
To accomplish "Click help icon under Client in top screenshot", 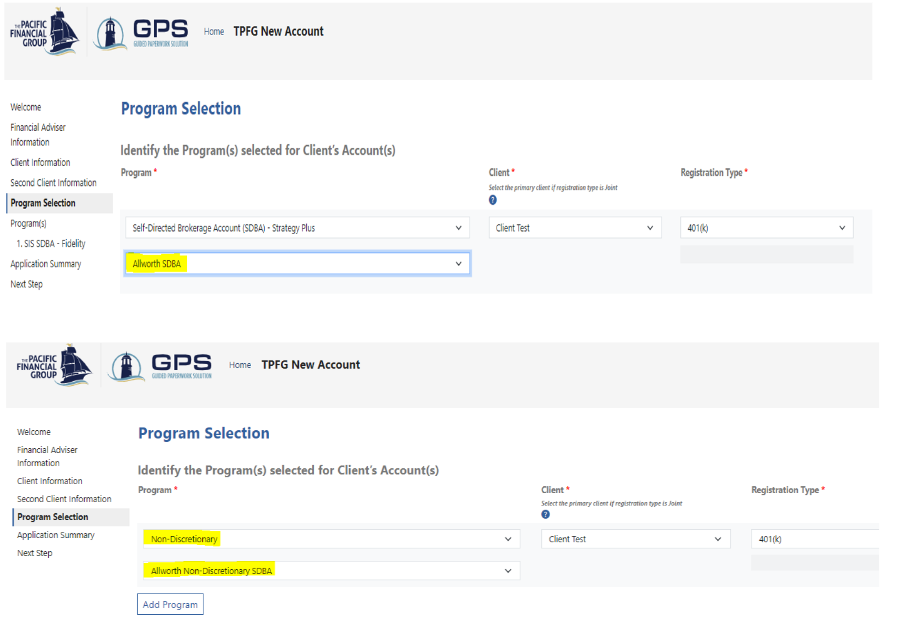I will (493, 200).
